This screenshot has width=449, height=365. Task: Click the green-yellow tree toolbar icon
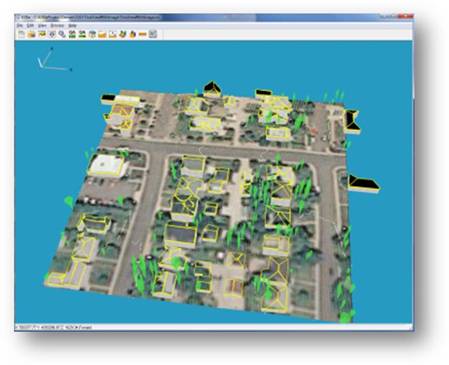tap(123, 34)
